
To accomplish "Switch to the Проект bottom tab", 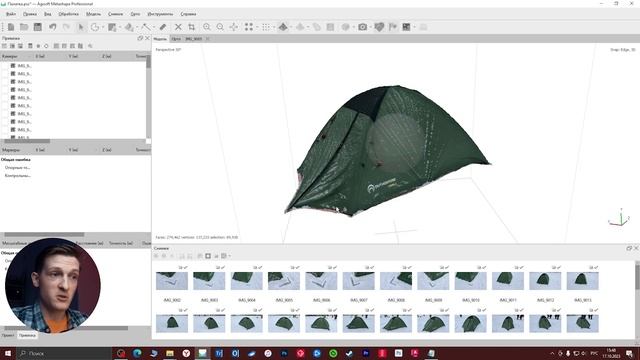I will [8, 335].
